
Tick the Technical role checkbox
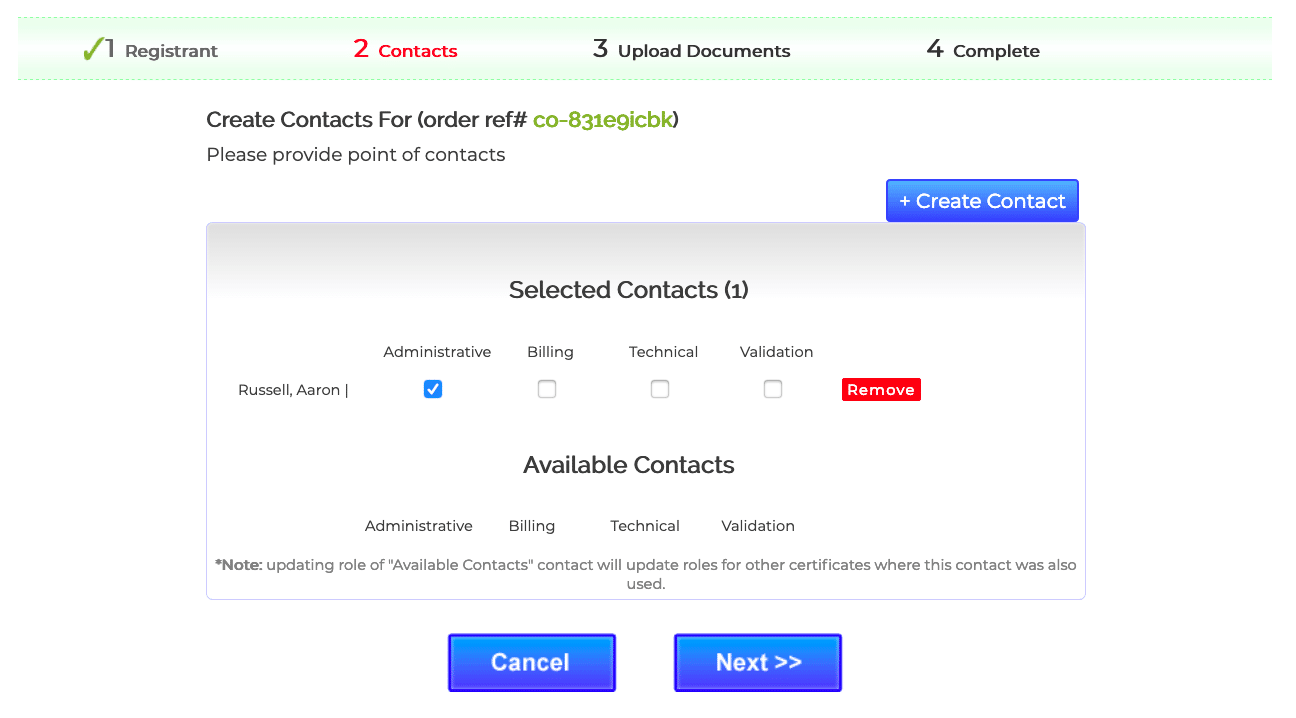[660, 389]
